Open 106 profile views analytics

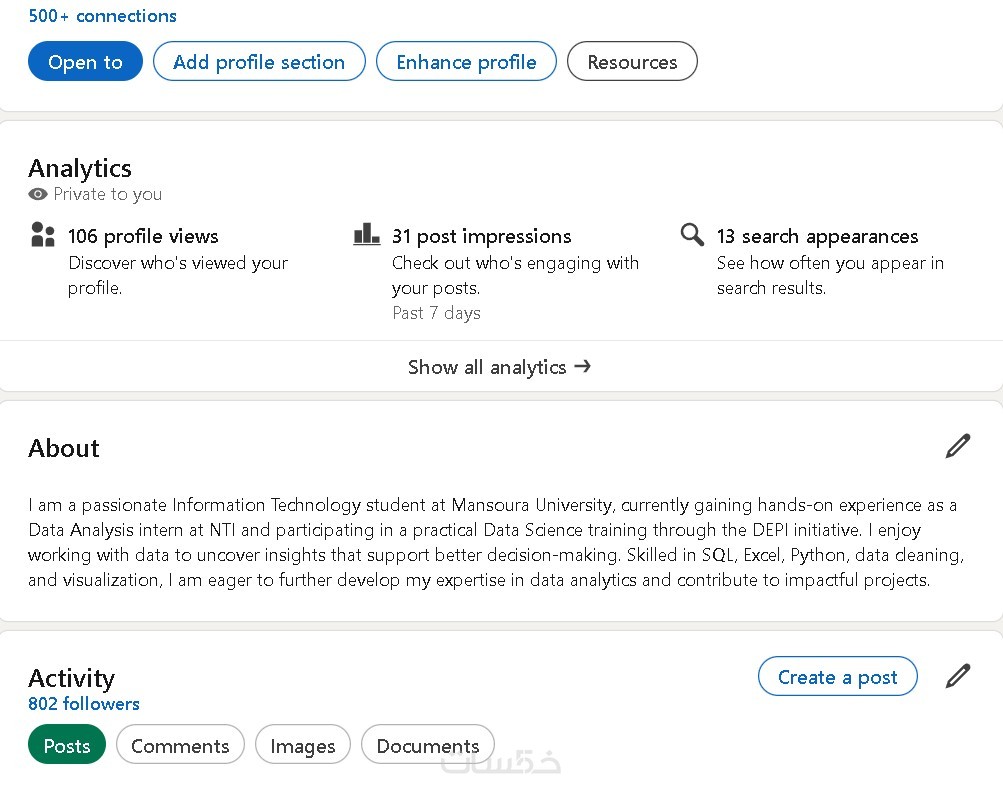point(143,237)
